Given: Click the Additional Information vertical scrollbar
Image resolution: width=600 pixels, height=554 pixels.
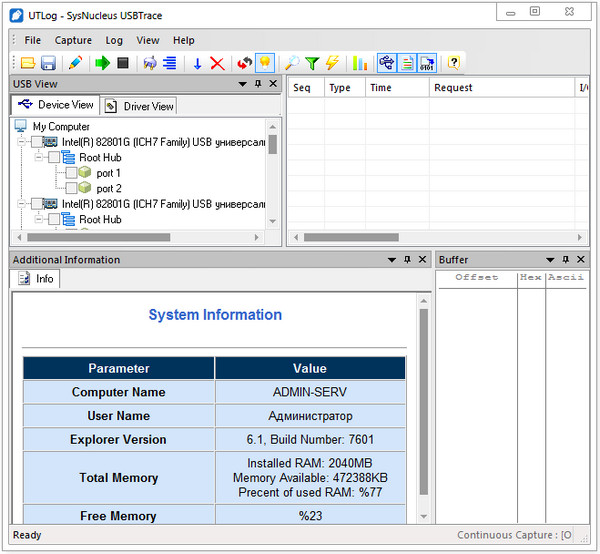Looking at the screenshot, I should pyautogui.click(x=423, y=400).
